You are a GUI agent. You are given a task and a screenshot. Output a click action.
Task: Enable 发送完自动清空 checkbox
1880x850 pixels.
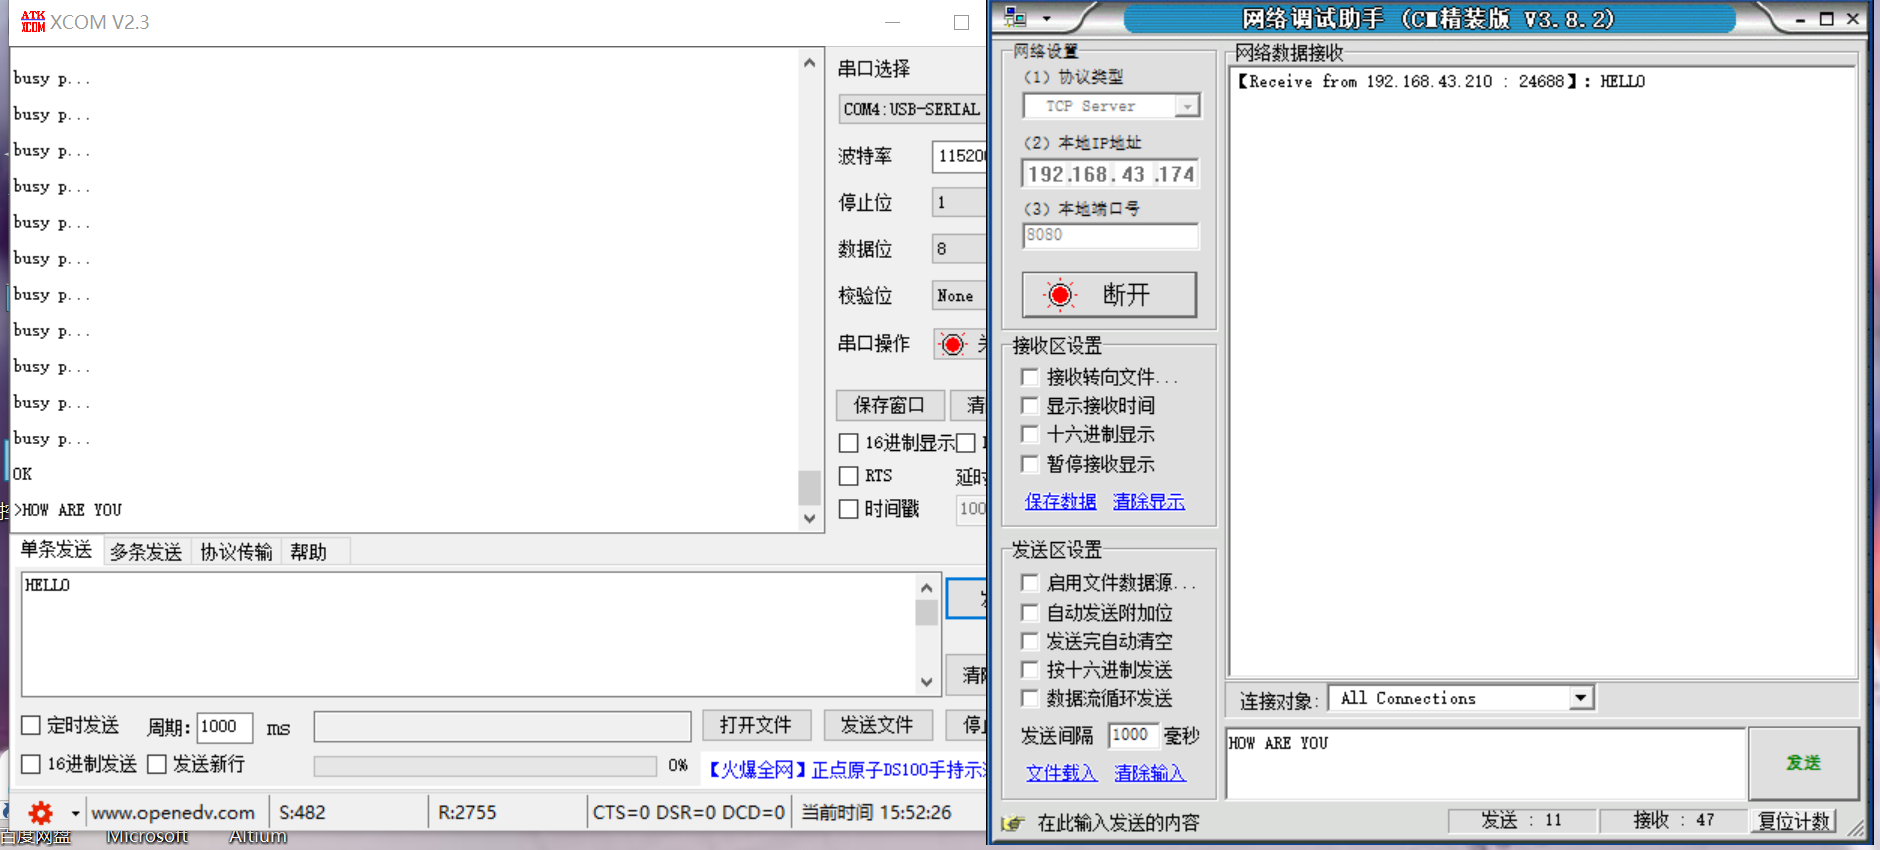(1029, 640)
